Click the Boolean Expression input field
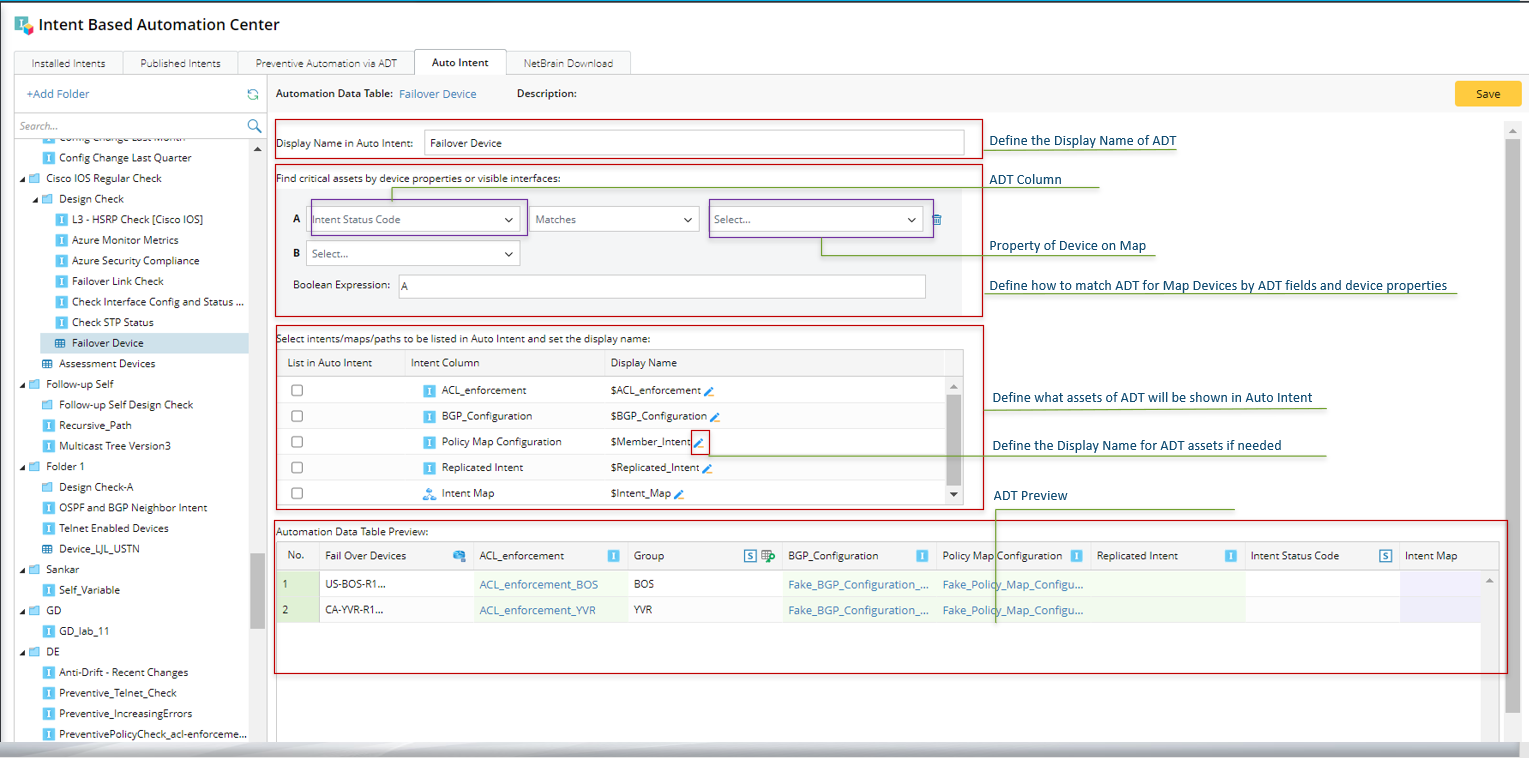1529x758 pixels. click(x=661, y=286)
